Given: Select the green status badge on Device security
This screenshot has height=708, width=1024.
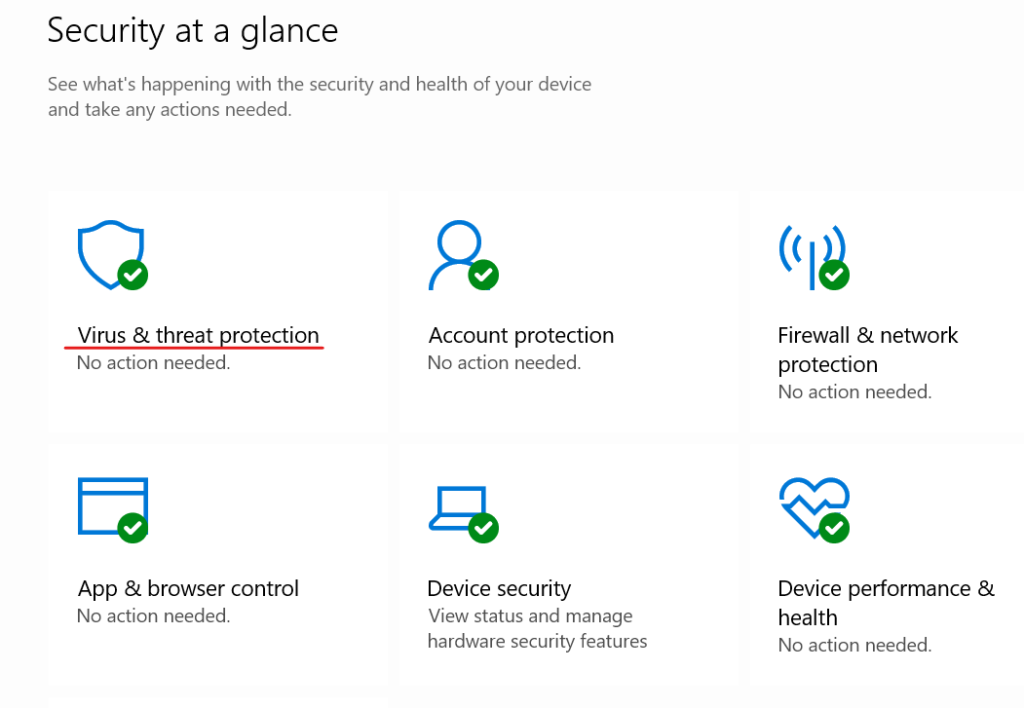Looking at the screenshot, I should tap(484, 530).
